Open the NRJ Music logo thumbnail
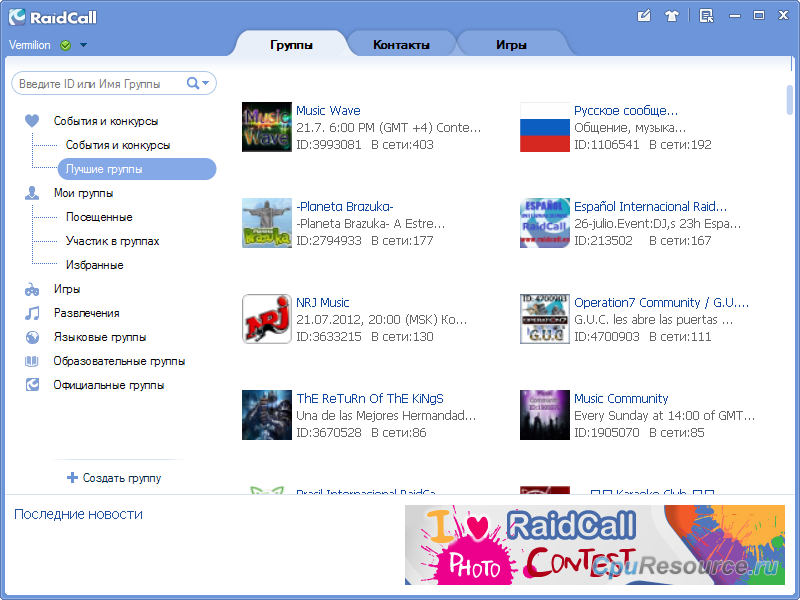800x600 pixels. coord(267,319)
